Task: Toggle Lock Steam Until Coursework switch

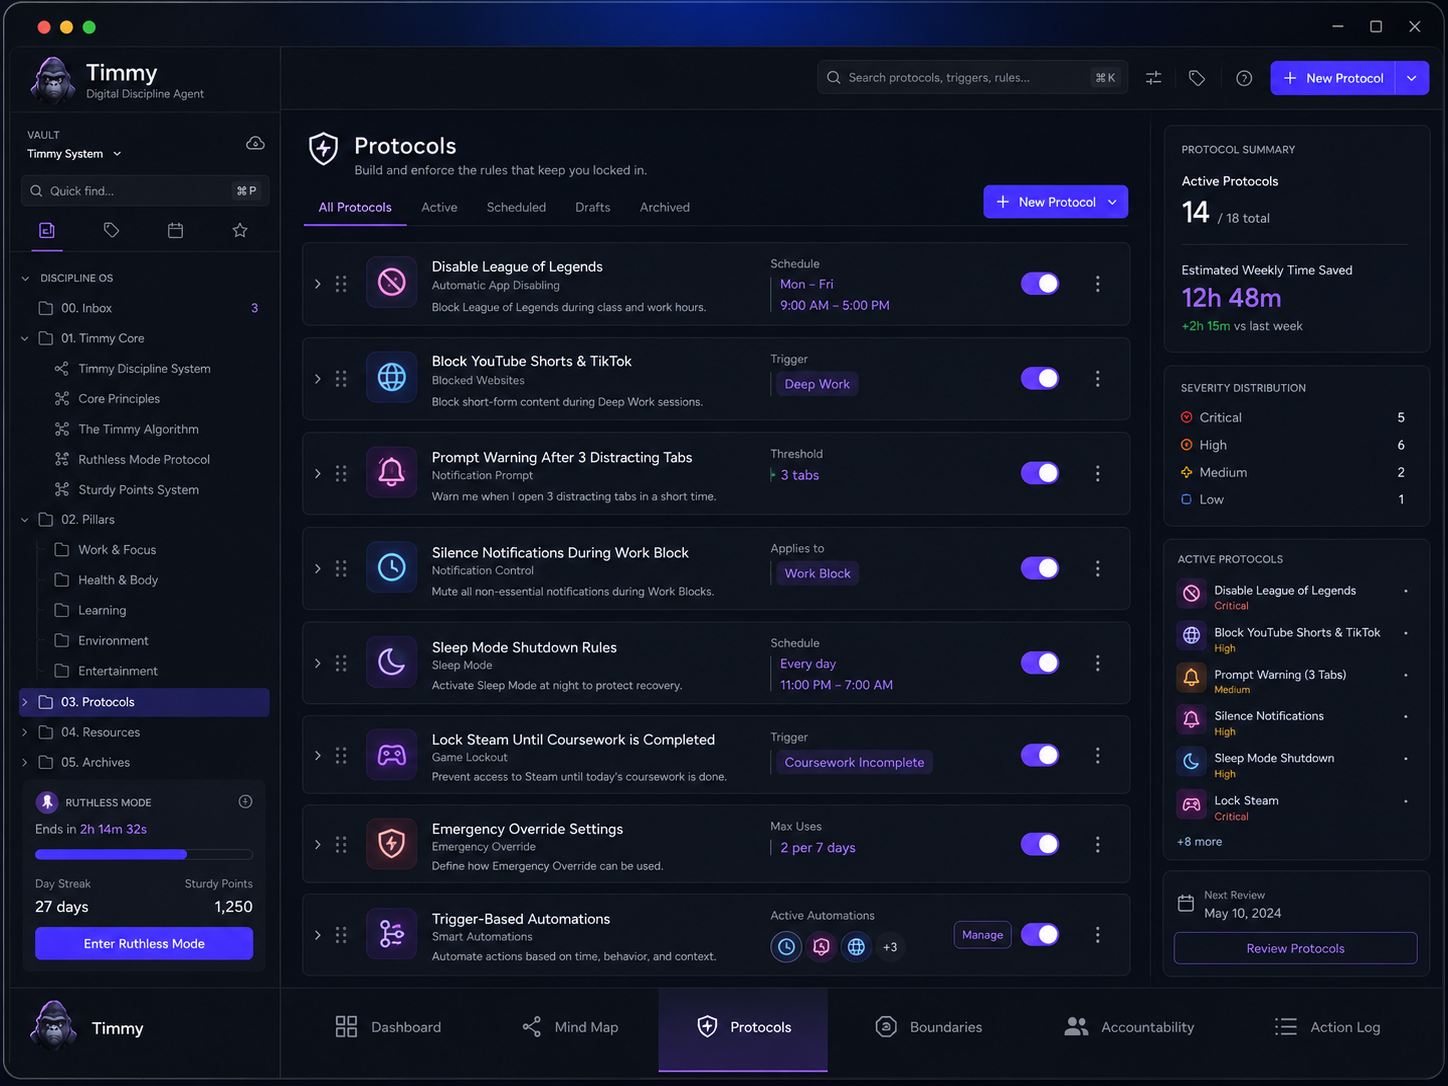Action: click(1040, 755)
